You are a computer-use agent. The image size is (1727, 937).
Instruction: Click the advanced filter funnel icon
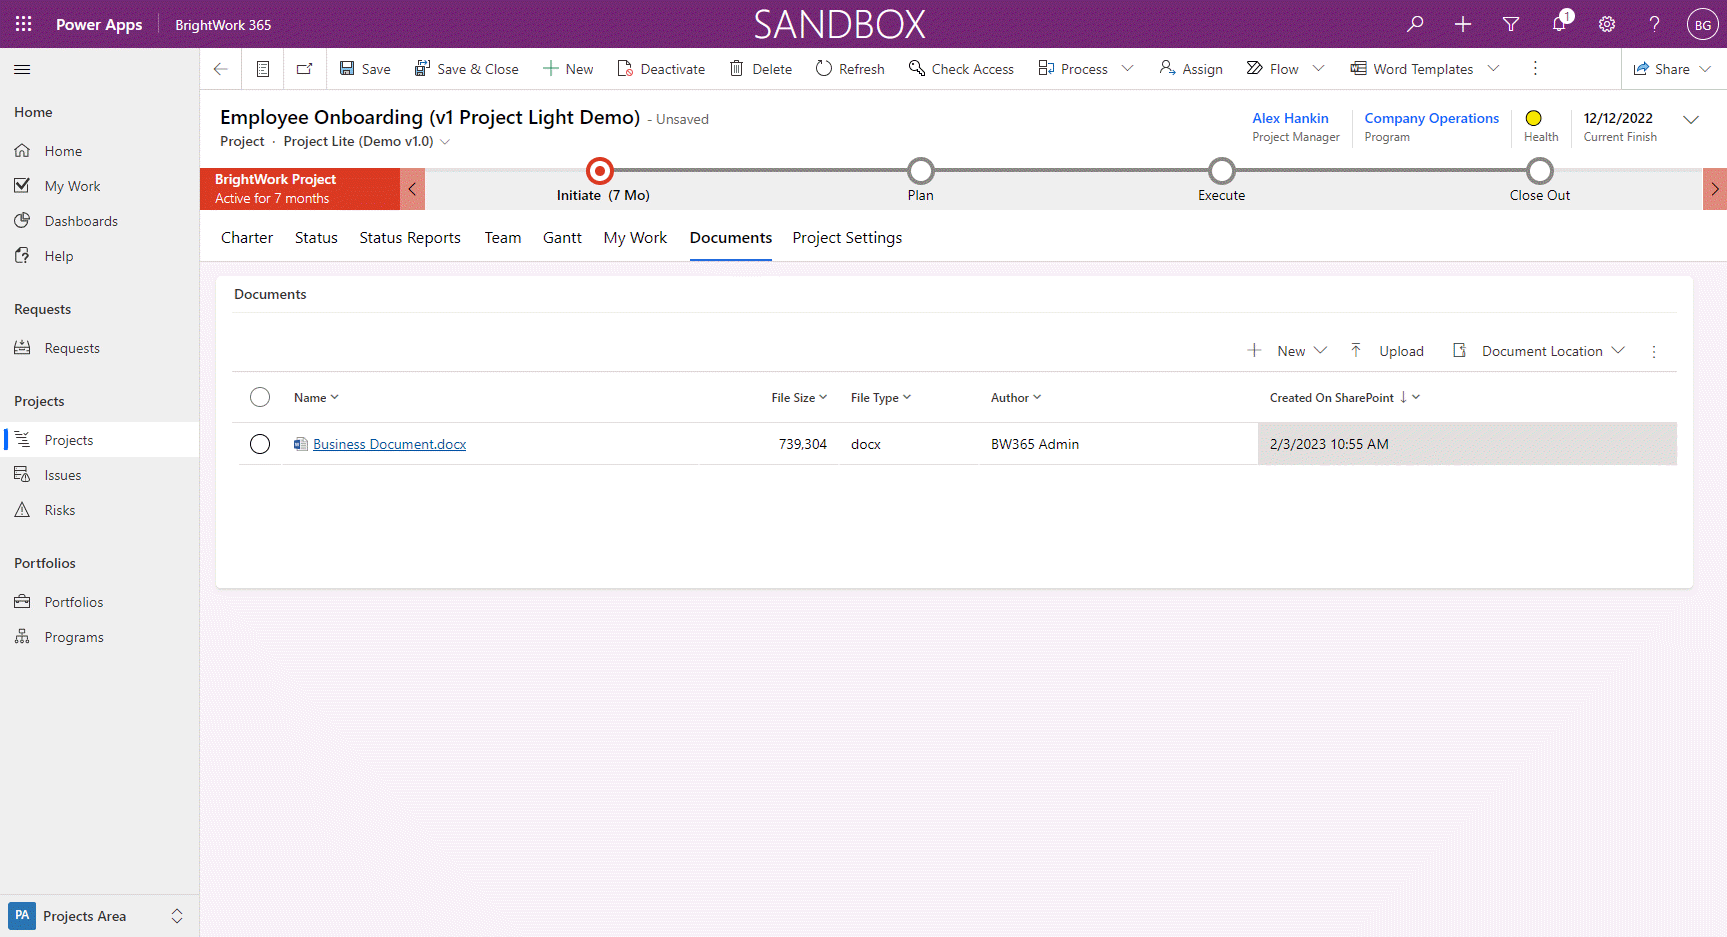1511,24
